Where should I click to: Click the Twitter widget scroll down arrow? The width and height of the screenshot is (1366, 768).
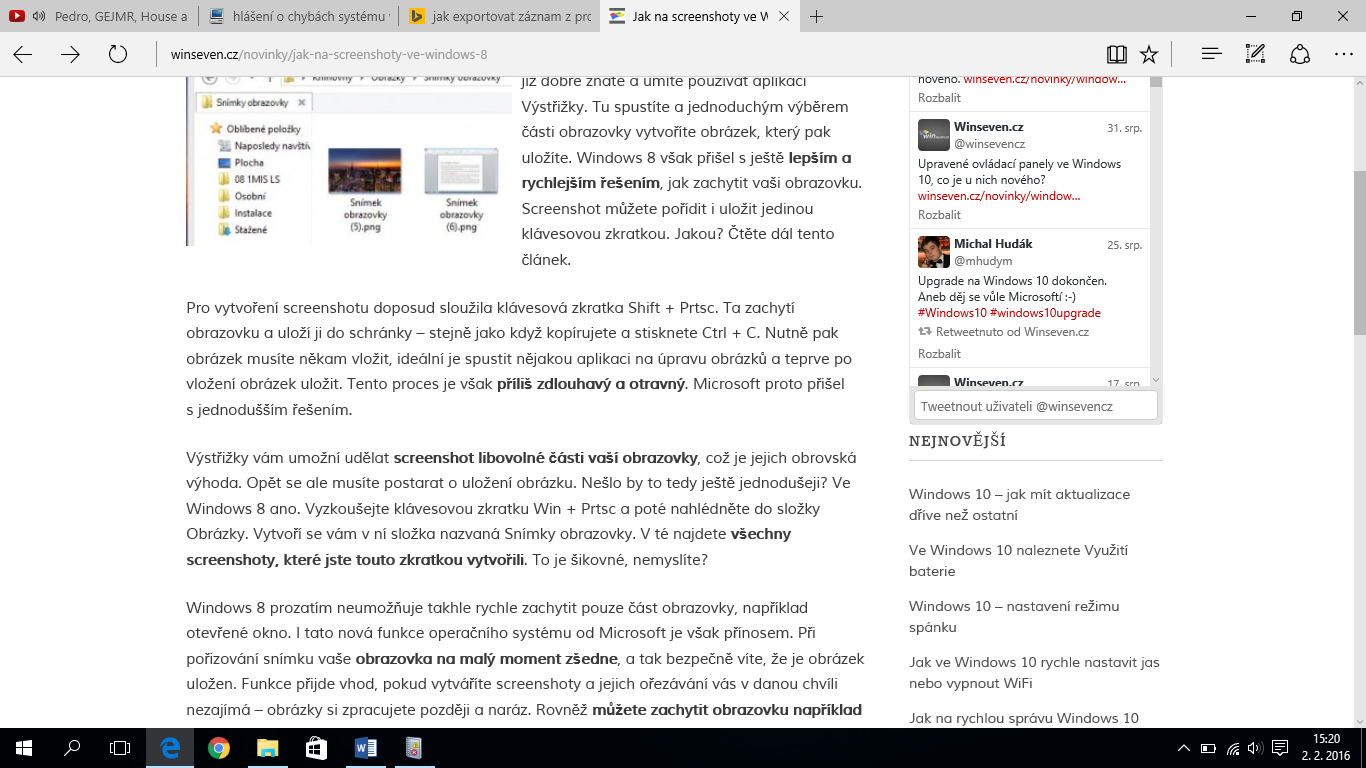[1156, 380]
